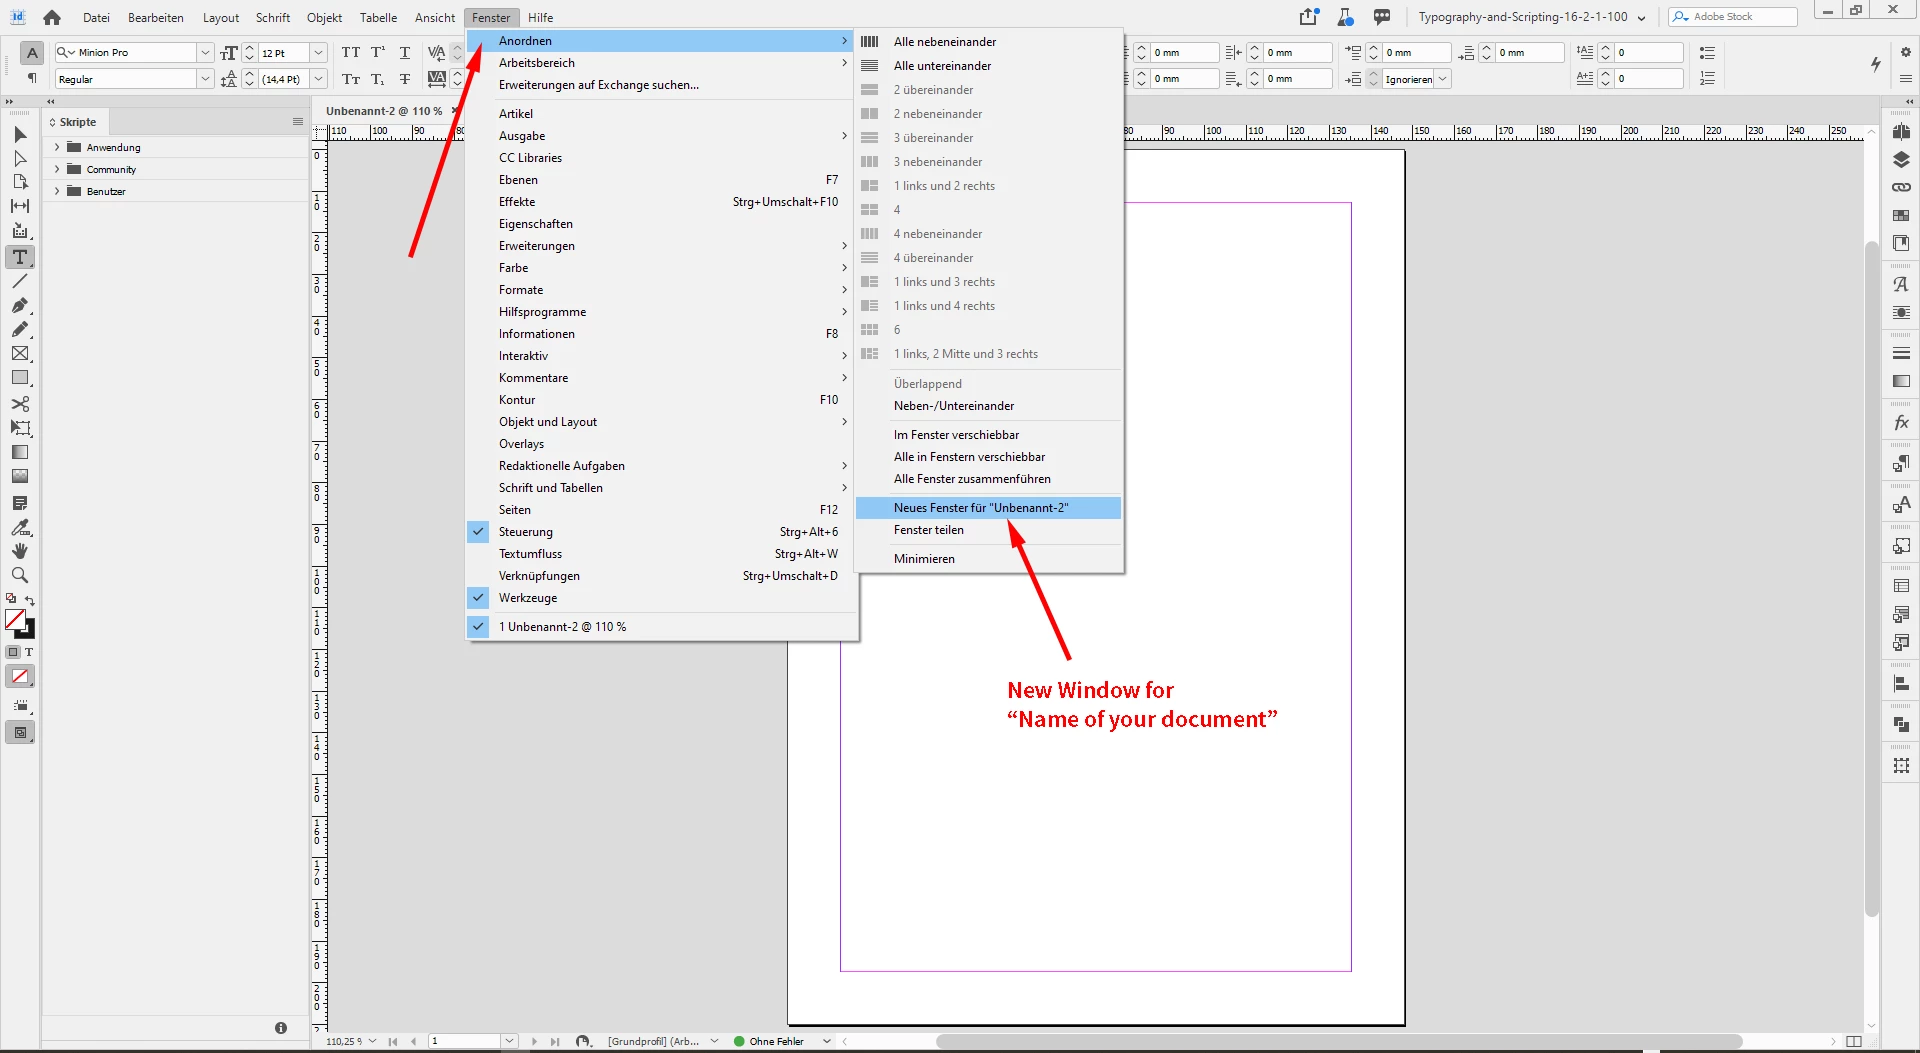This screenshot has height=1053, width=1920.
Task: Select the Scissors tool
Action: coord(20,404)
